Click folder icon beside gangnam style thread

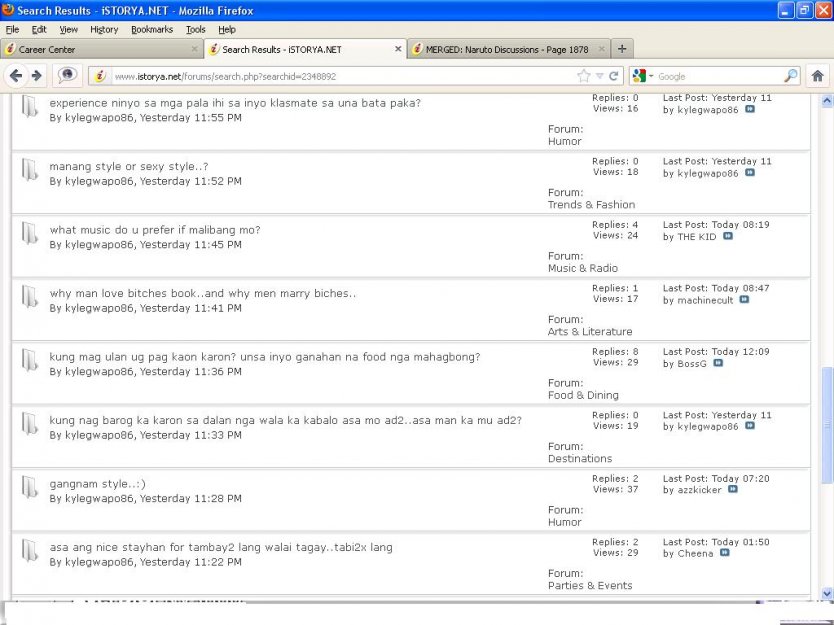coord(31,488)
